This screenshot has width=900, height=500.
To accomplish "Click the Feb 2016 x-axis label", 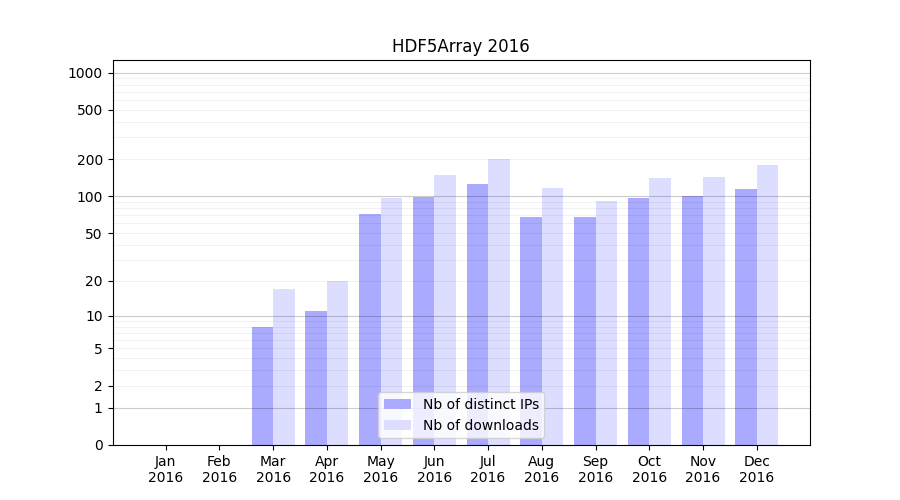I will point(219,469).
